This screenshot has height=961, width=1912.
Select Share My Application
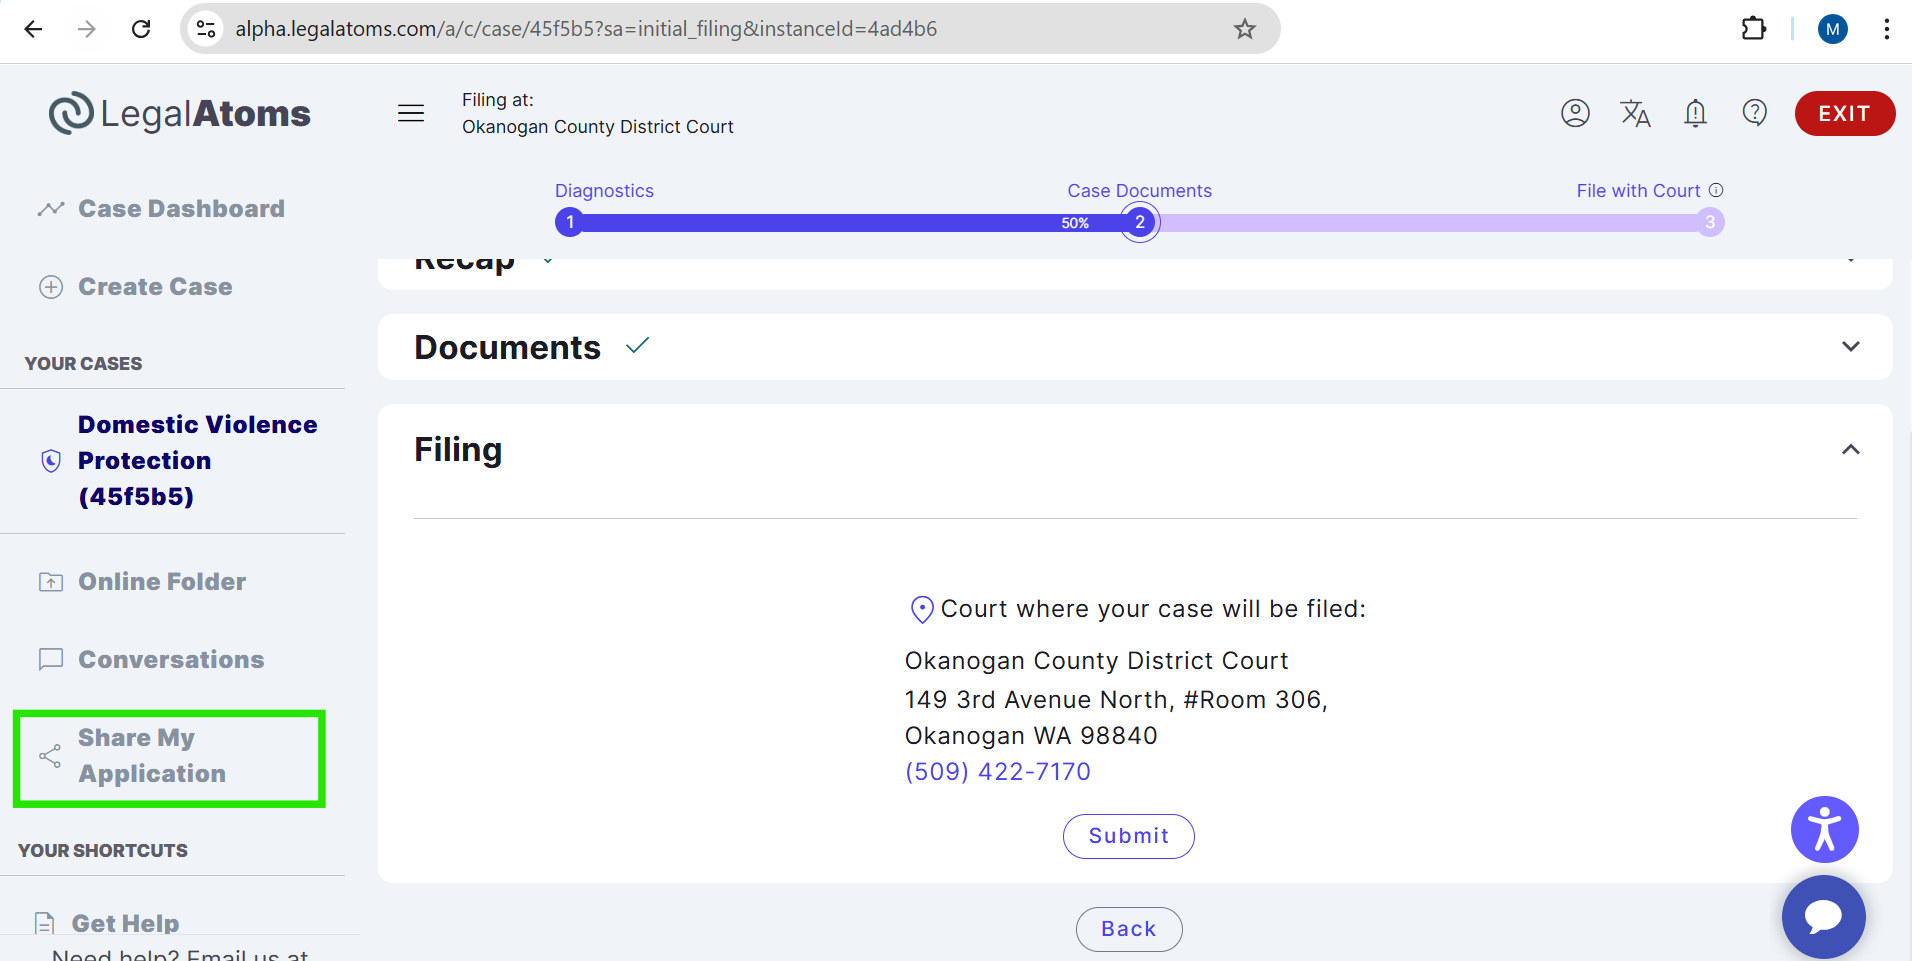(152, 756)
